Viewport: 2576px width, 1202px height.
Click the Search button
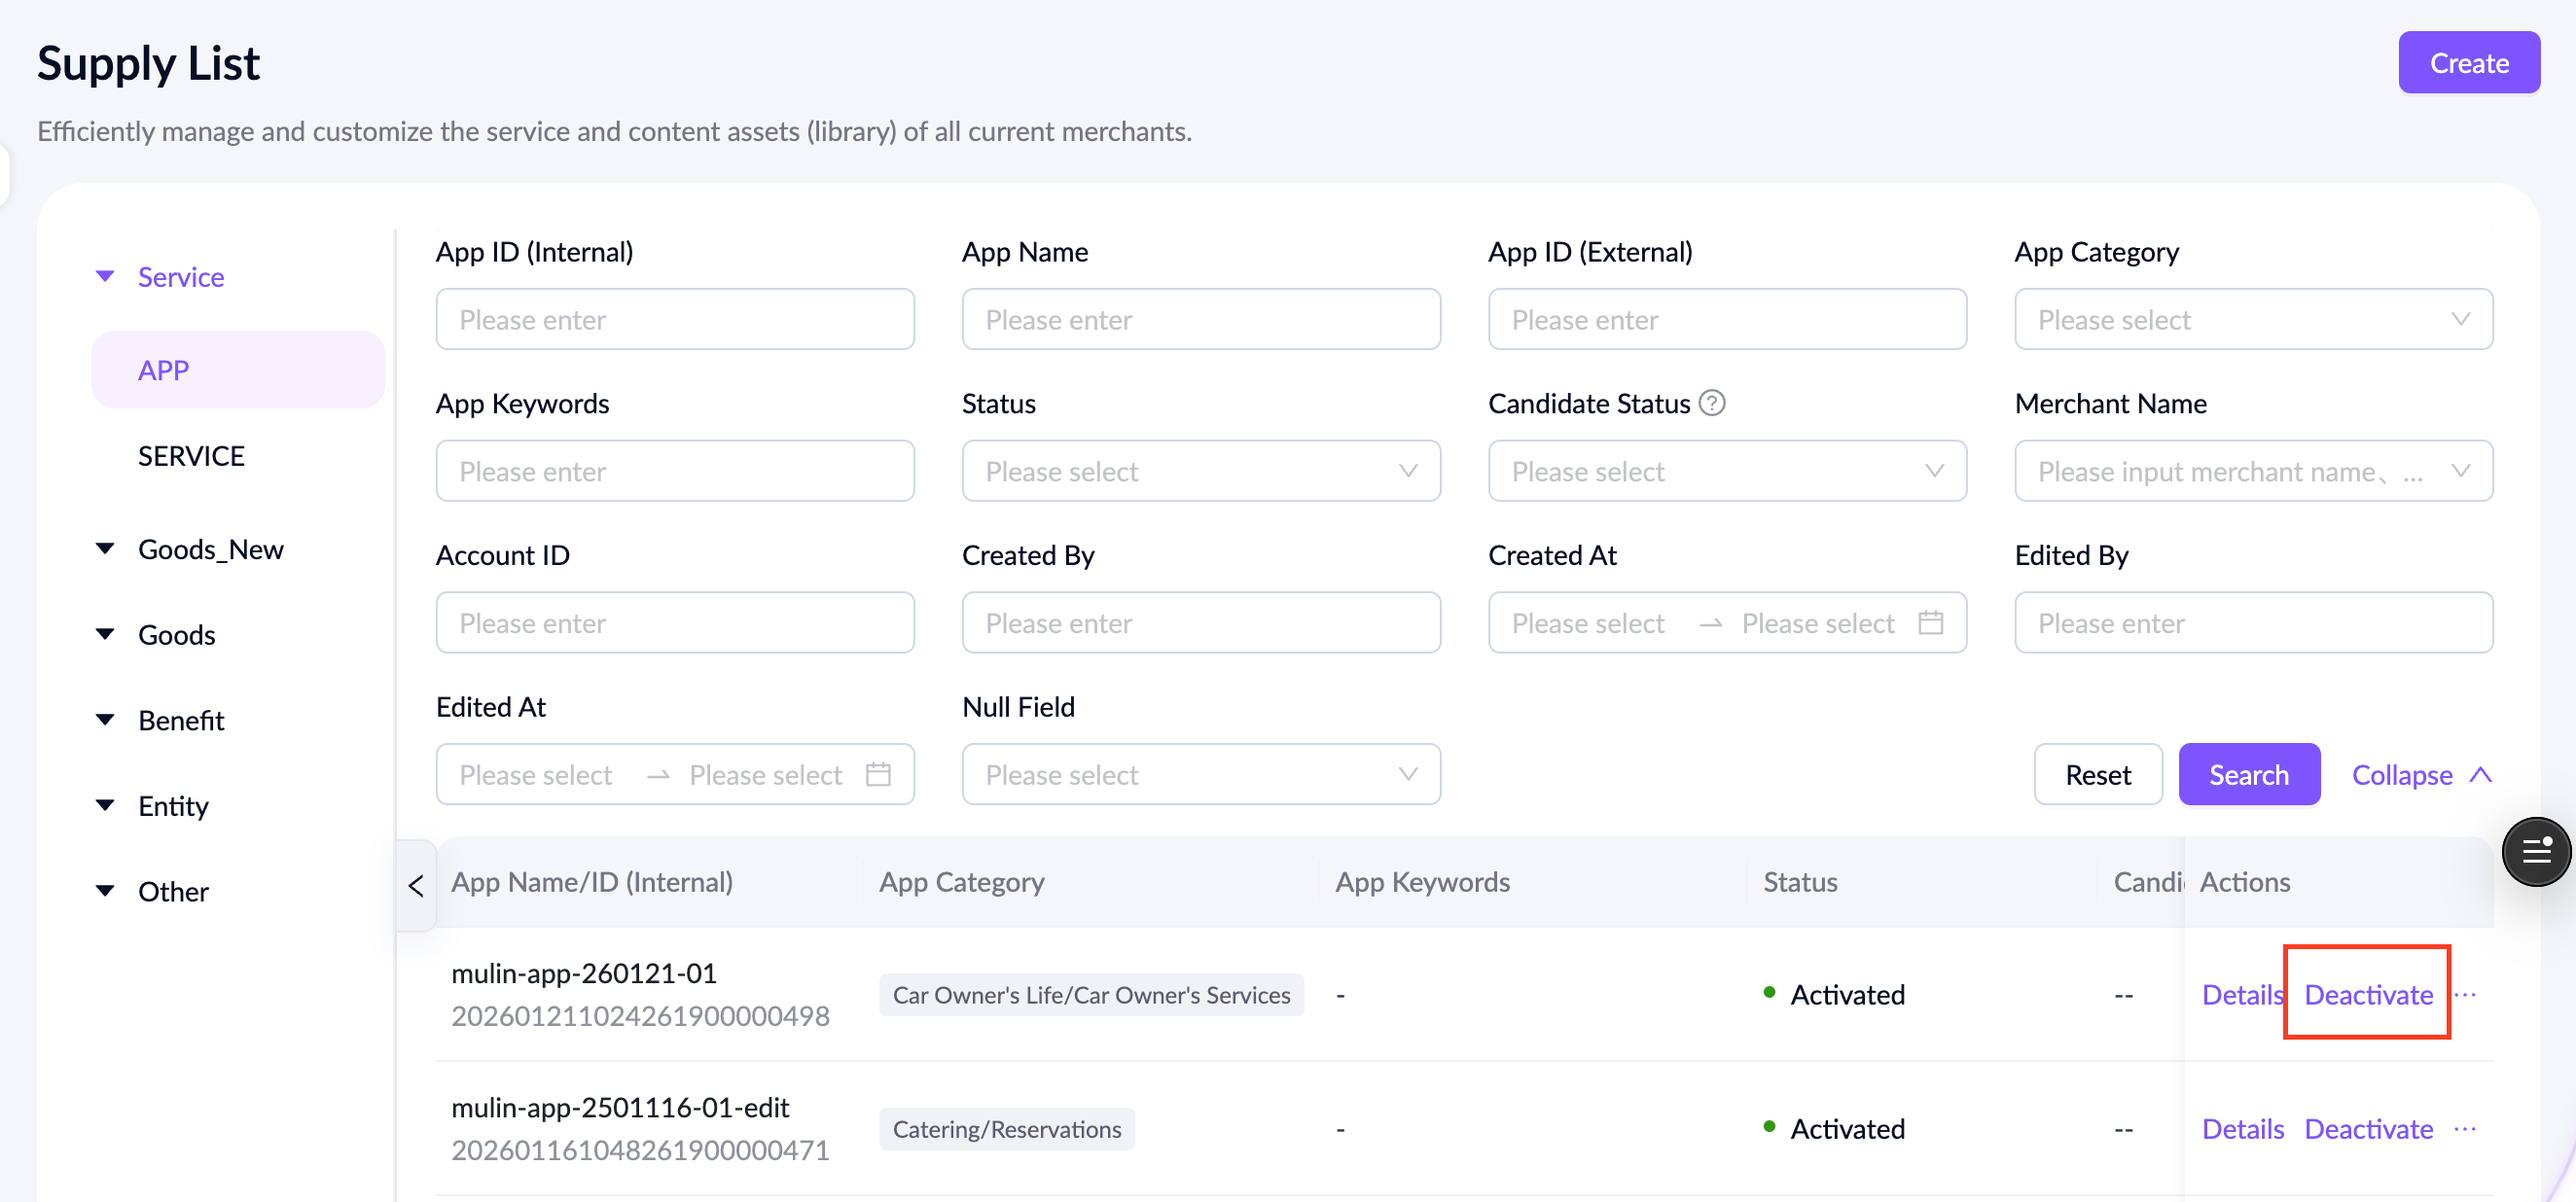pyautogui.click(x=2248, y=774)
